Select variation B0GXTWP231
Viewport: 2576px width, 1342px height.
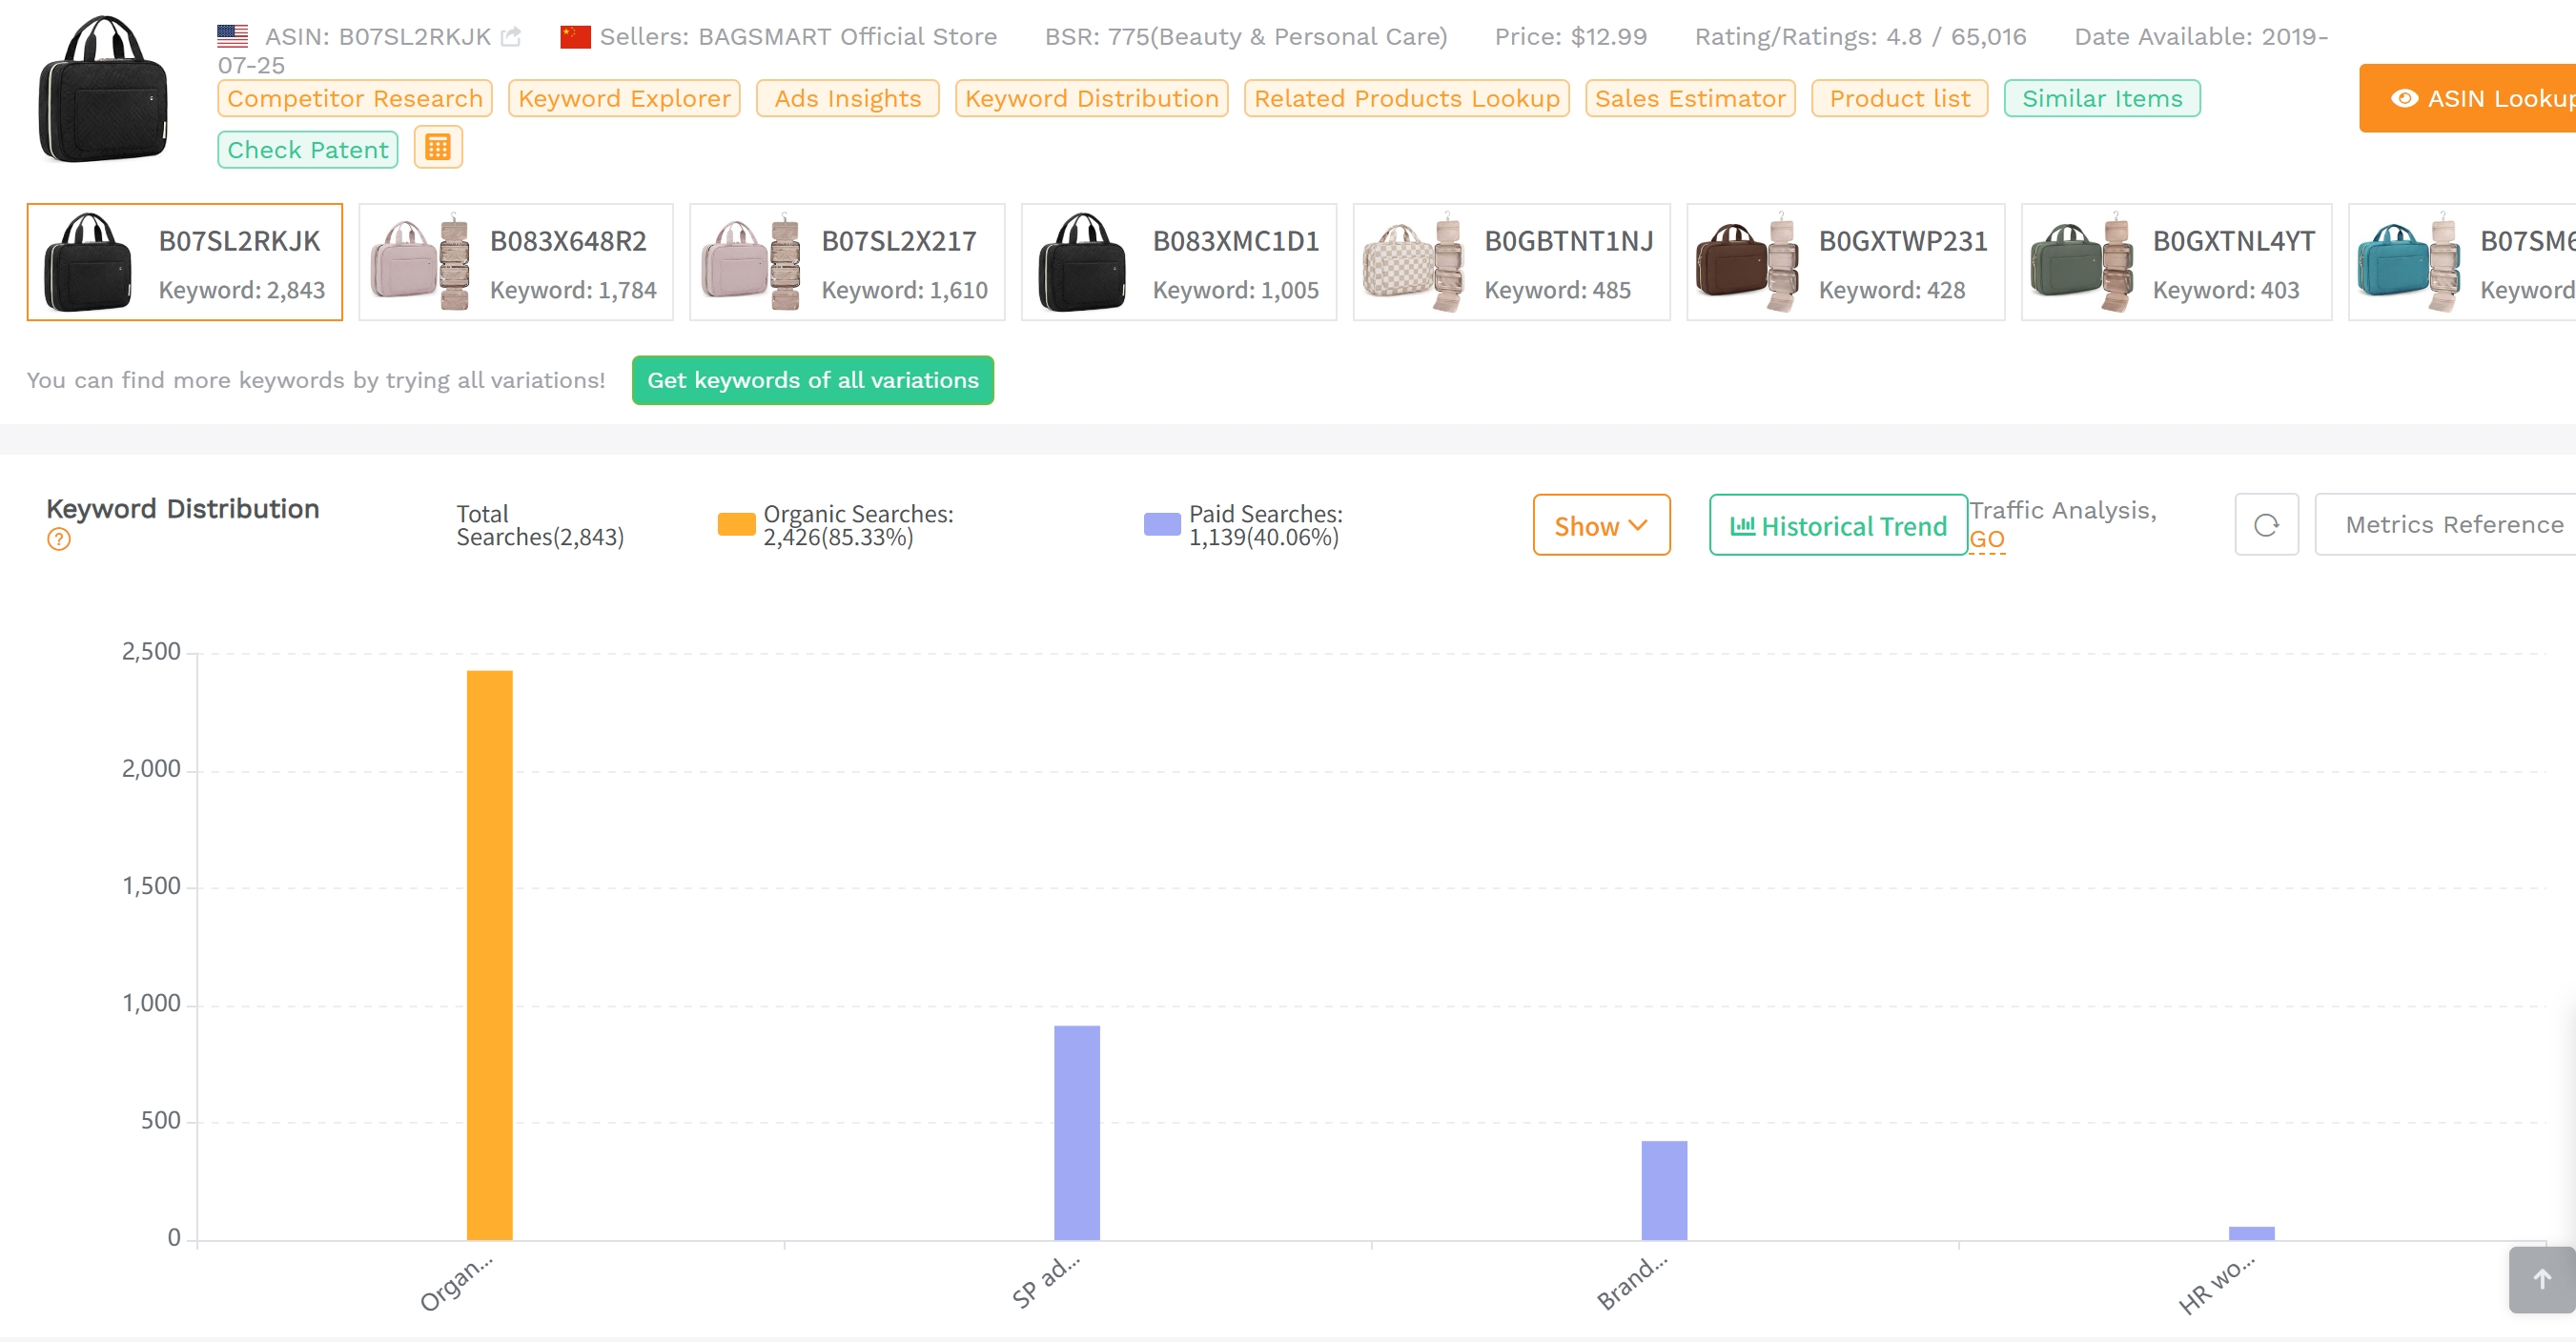(1845, 262)
